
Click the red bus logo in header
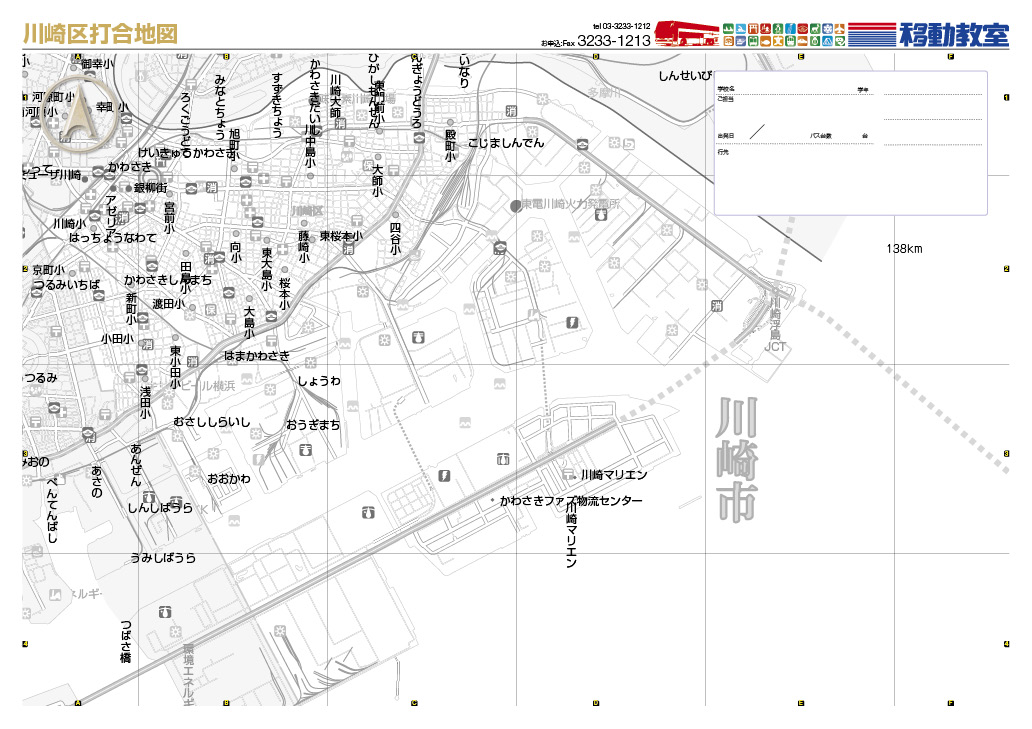[686, 33]
